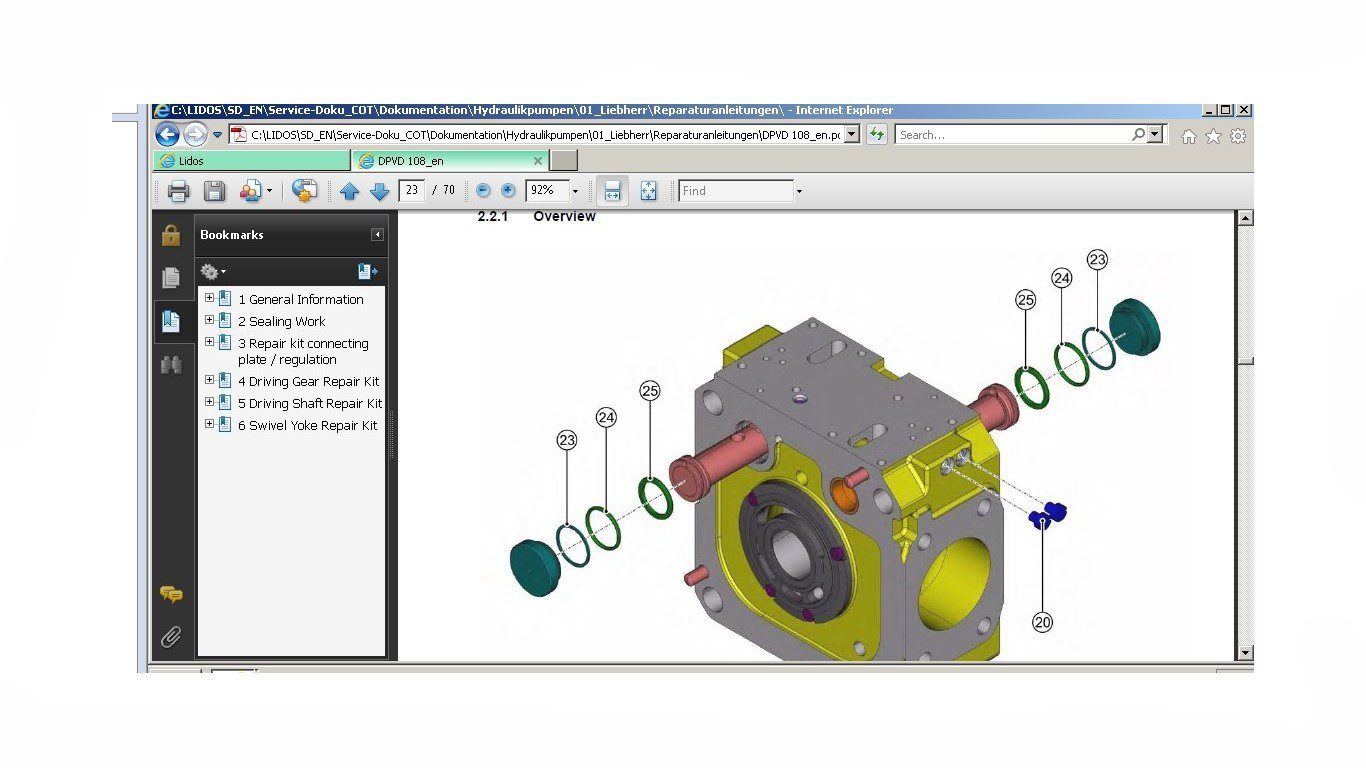Screen dimensions: 1366x768
Task: Click the Find text field
Action: [x=736, y=191]
